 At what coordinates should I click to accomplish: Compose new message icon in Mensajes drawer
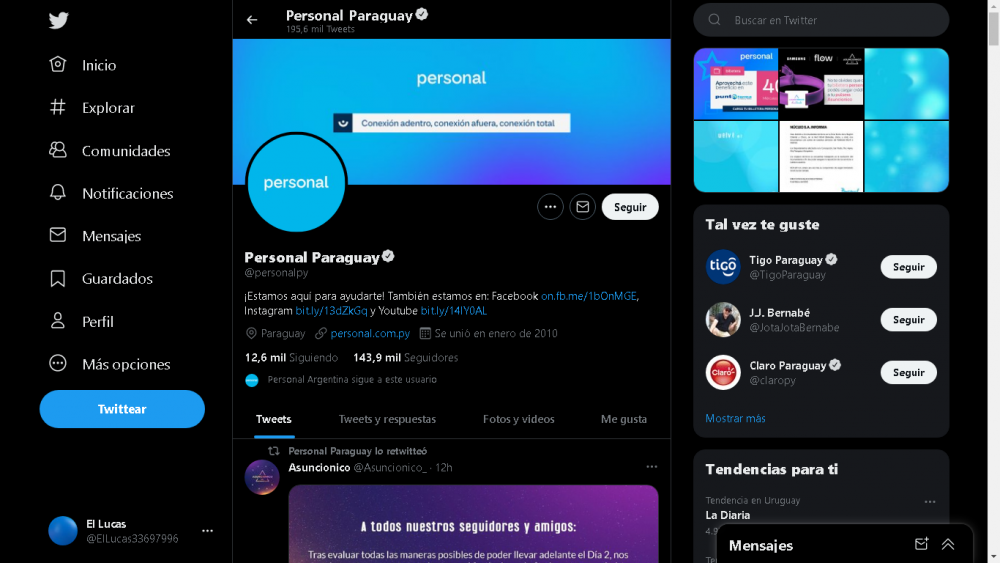[x=921, y=544]
